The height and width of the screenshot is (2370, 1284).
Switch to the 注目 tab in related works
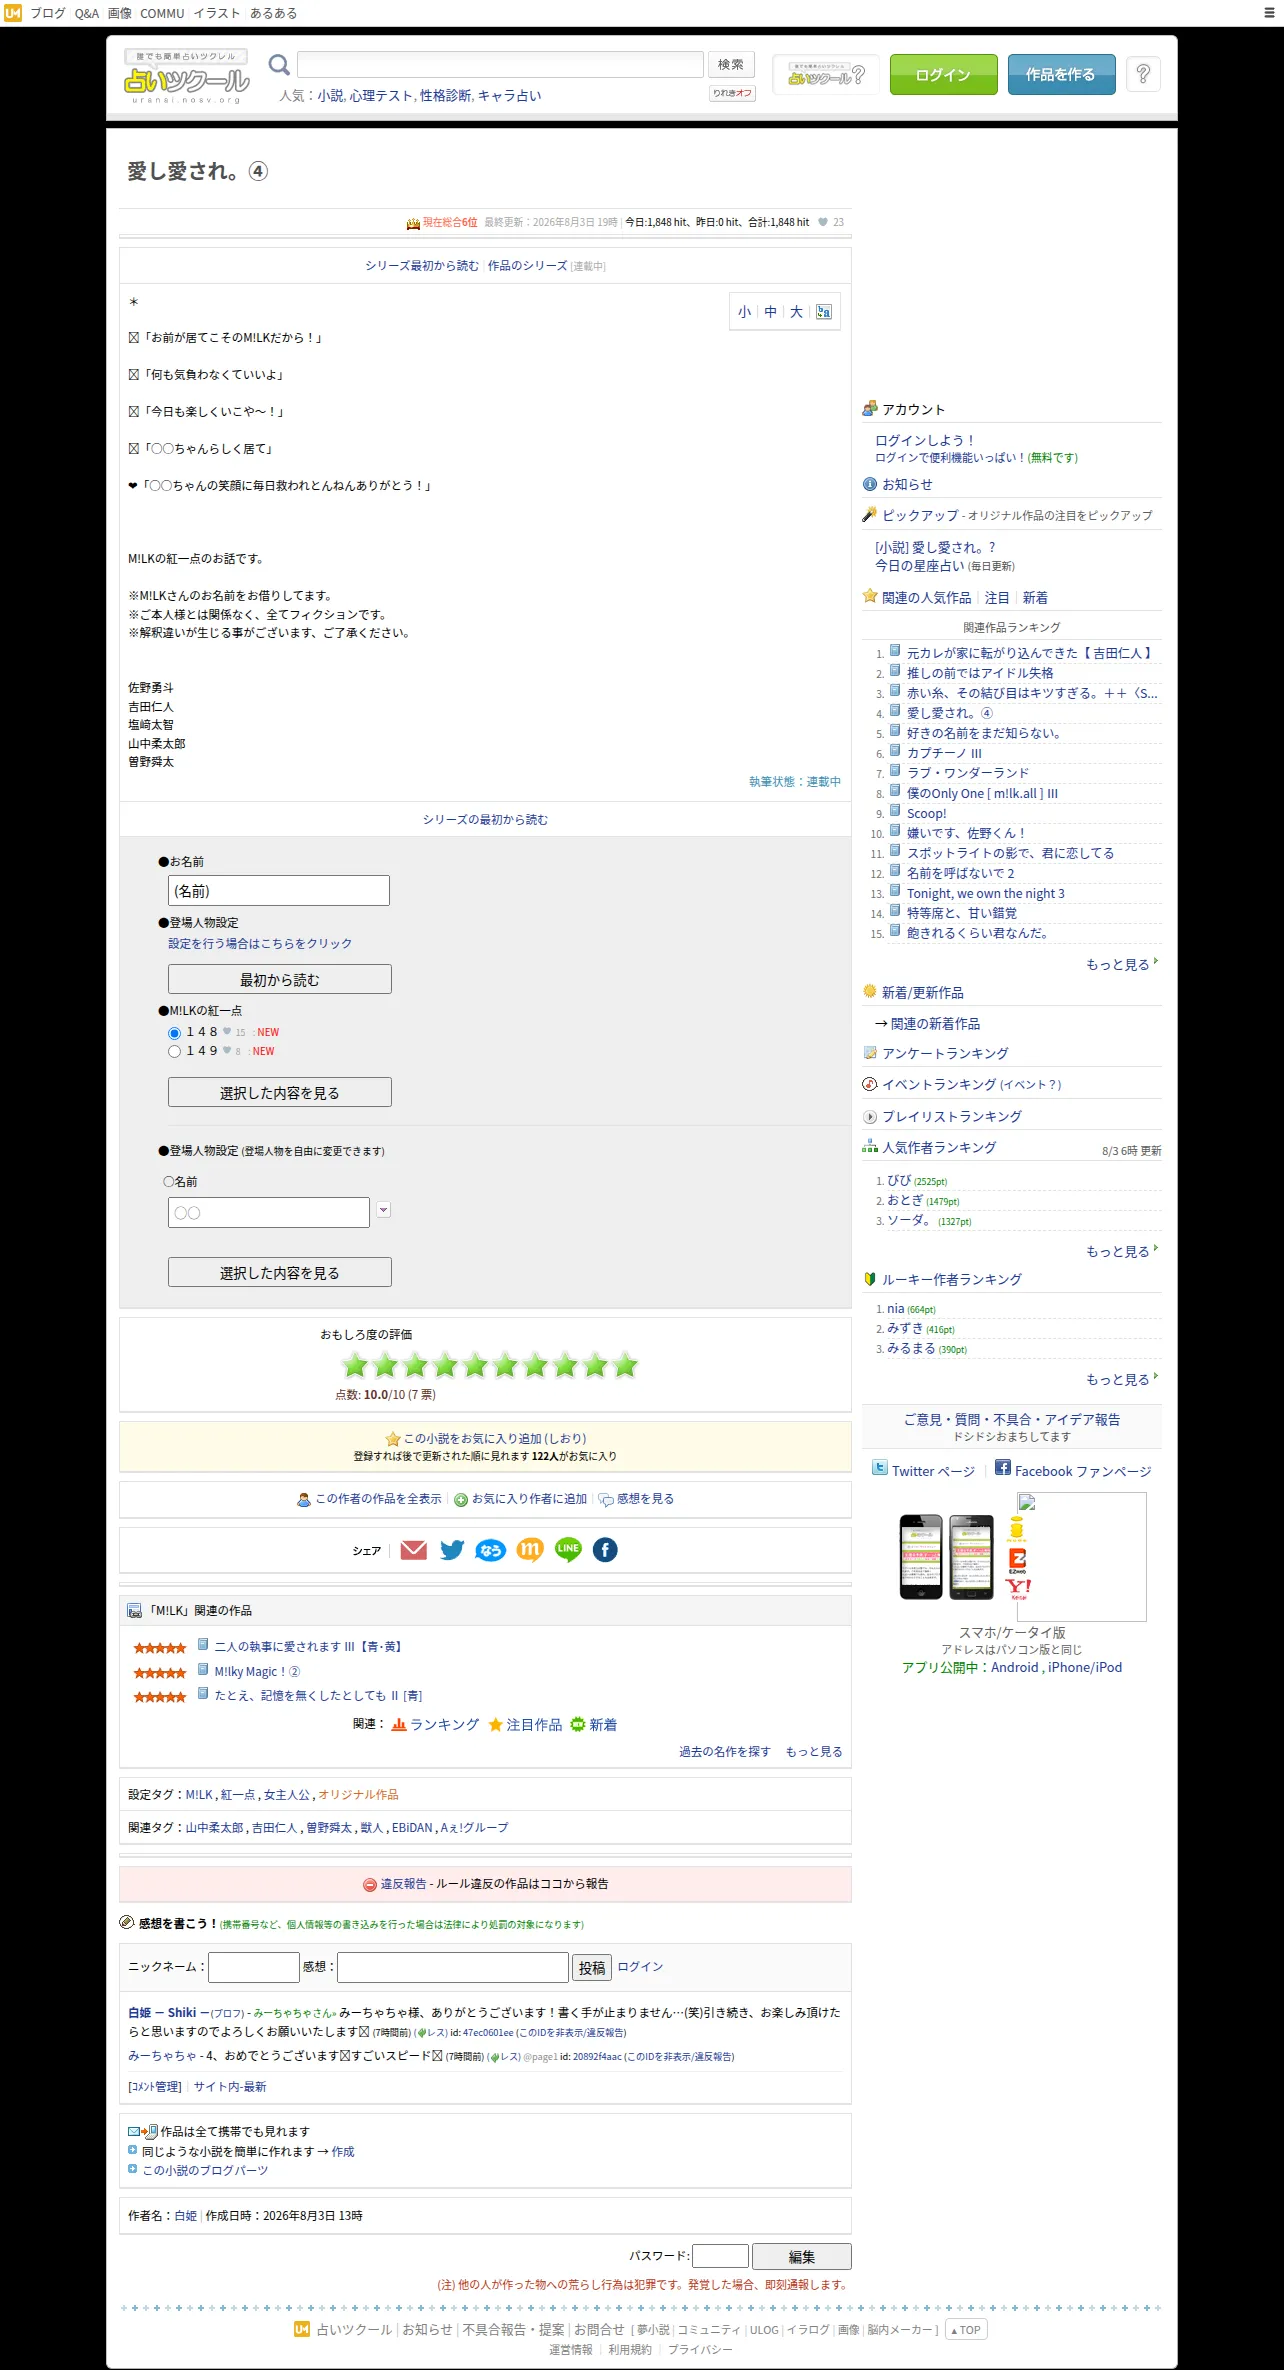pos(997,598)
